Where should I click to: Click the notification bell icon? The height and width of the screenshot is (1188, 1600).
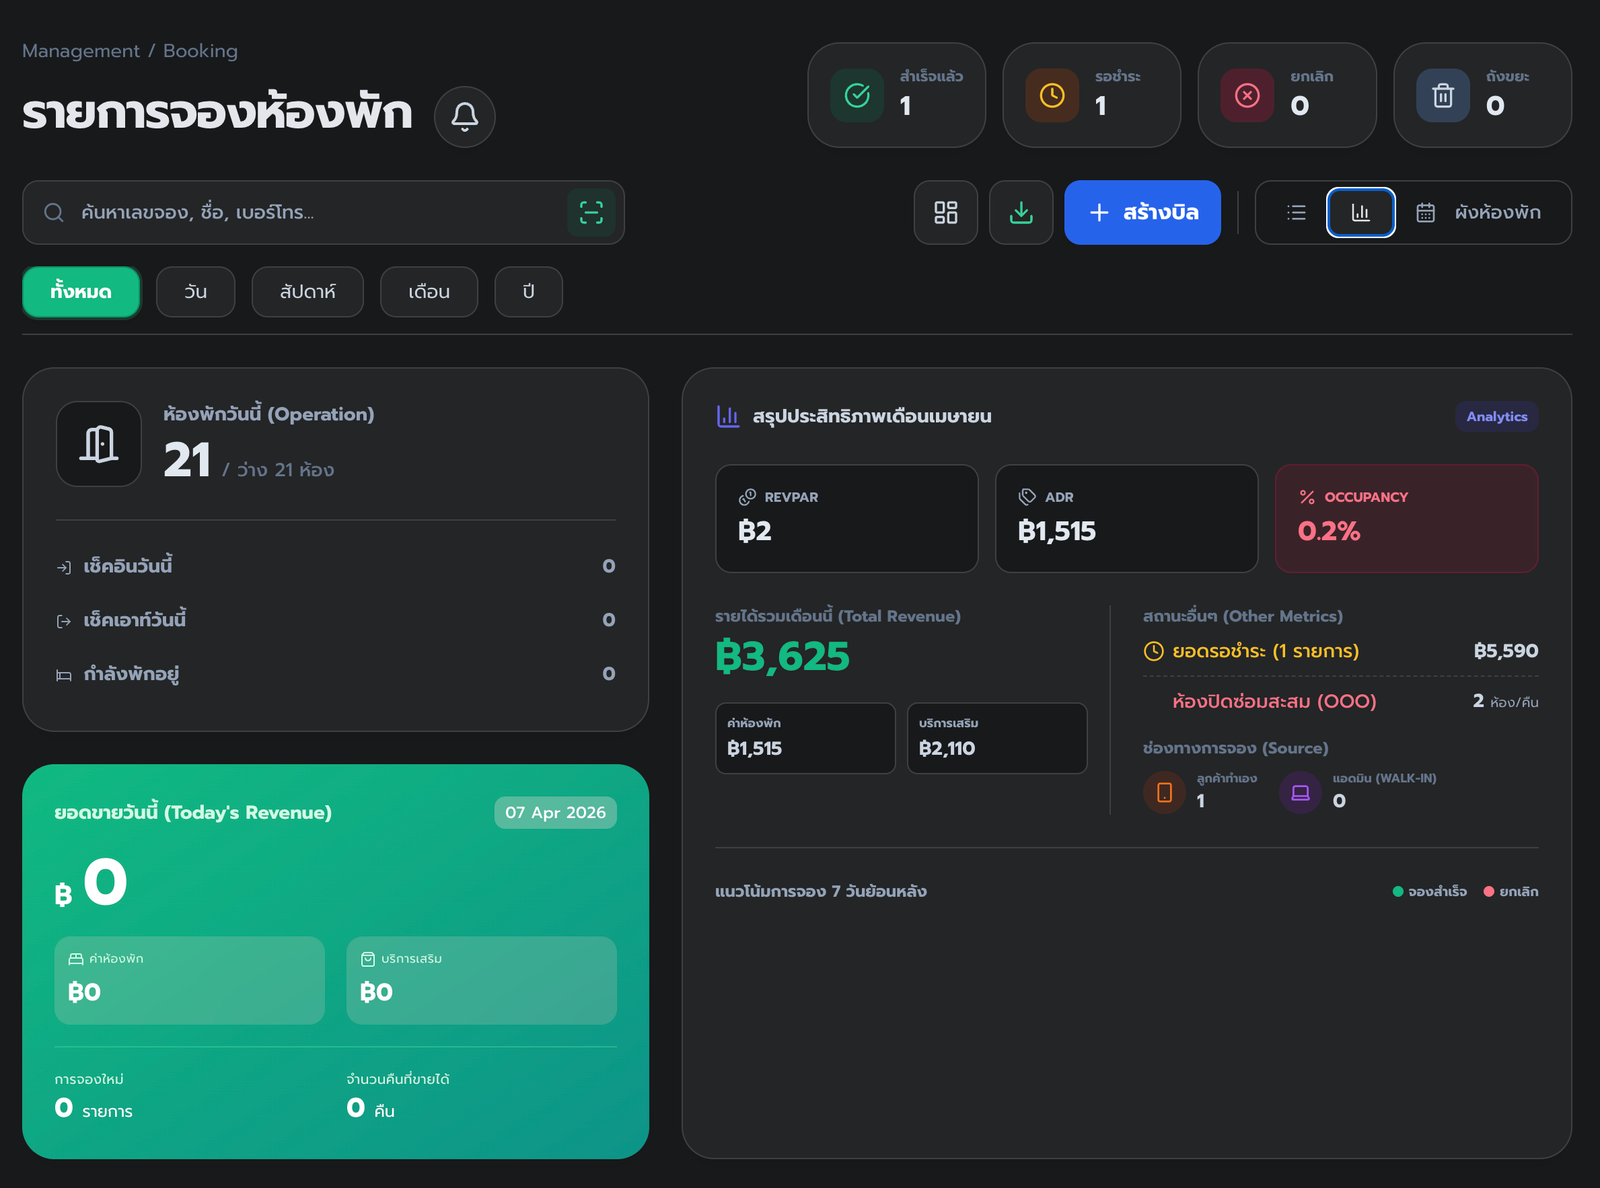pos(464,117)
